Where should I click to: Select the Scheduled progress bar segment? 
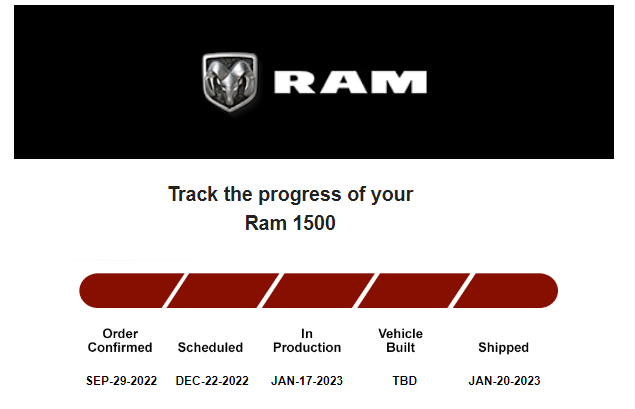[223, 290]
